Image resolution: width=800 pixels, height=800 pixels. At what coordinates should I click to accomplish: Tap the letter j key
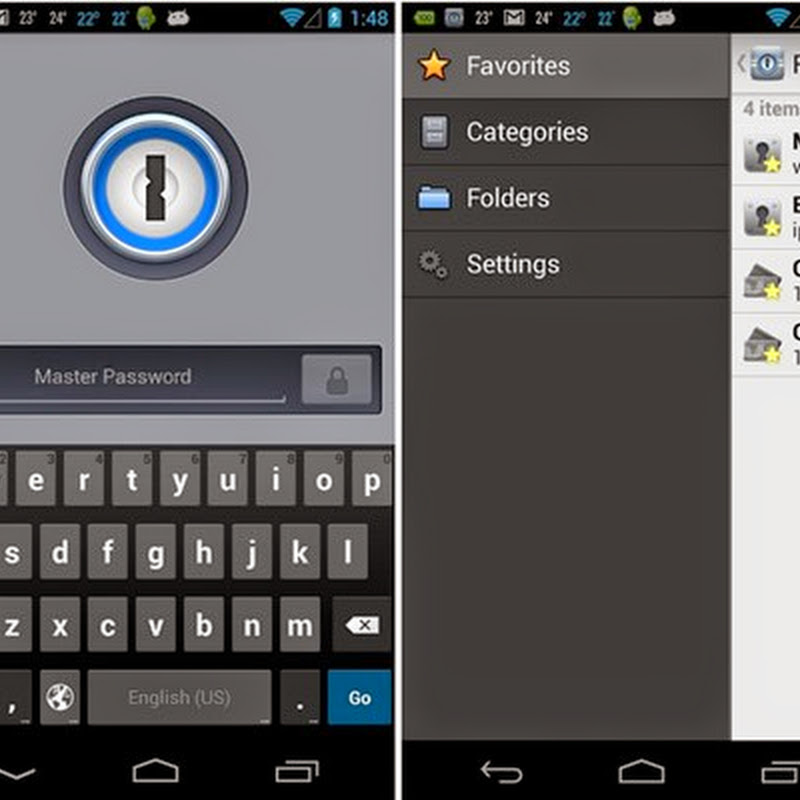(x=252, y=552)
